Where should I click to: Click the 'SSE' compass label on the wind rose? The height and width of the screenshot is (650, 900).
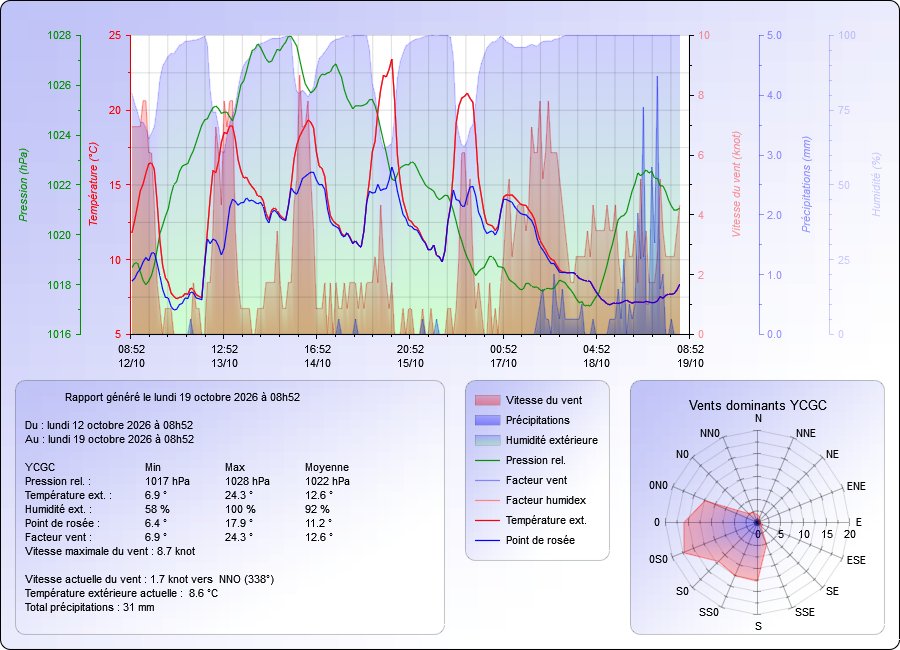pos(805,613)
